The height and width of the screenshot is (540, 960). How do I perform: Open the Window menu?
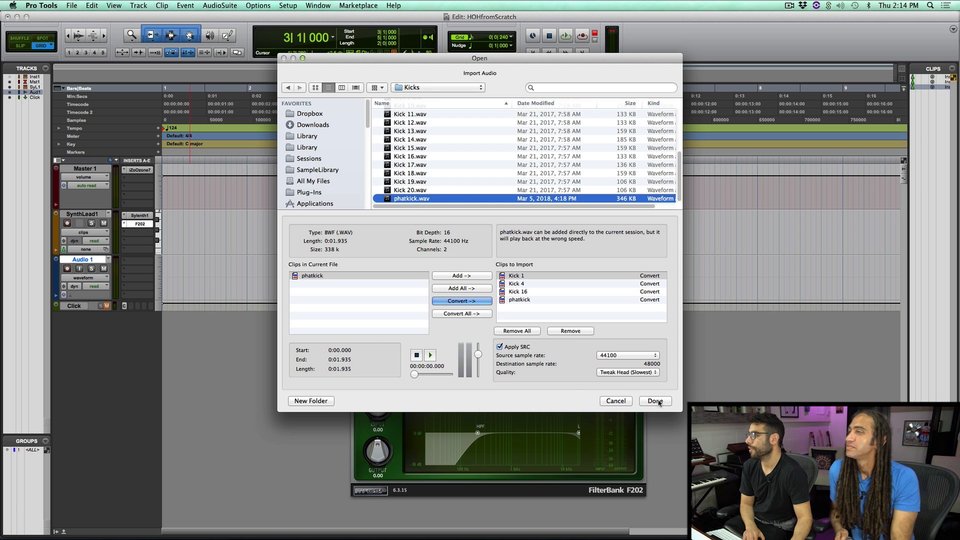pyautogui.click(x=318, y=5)
